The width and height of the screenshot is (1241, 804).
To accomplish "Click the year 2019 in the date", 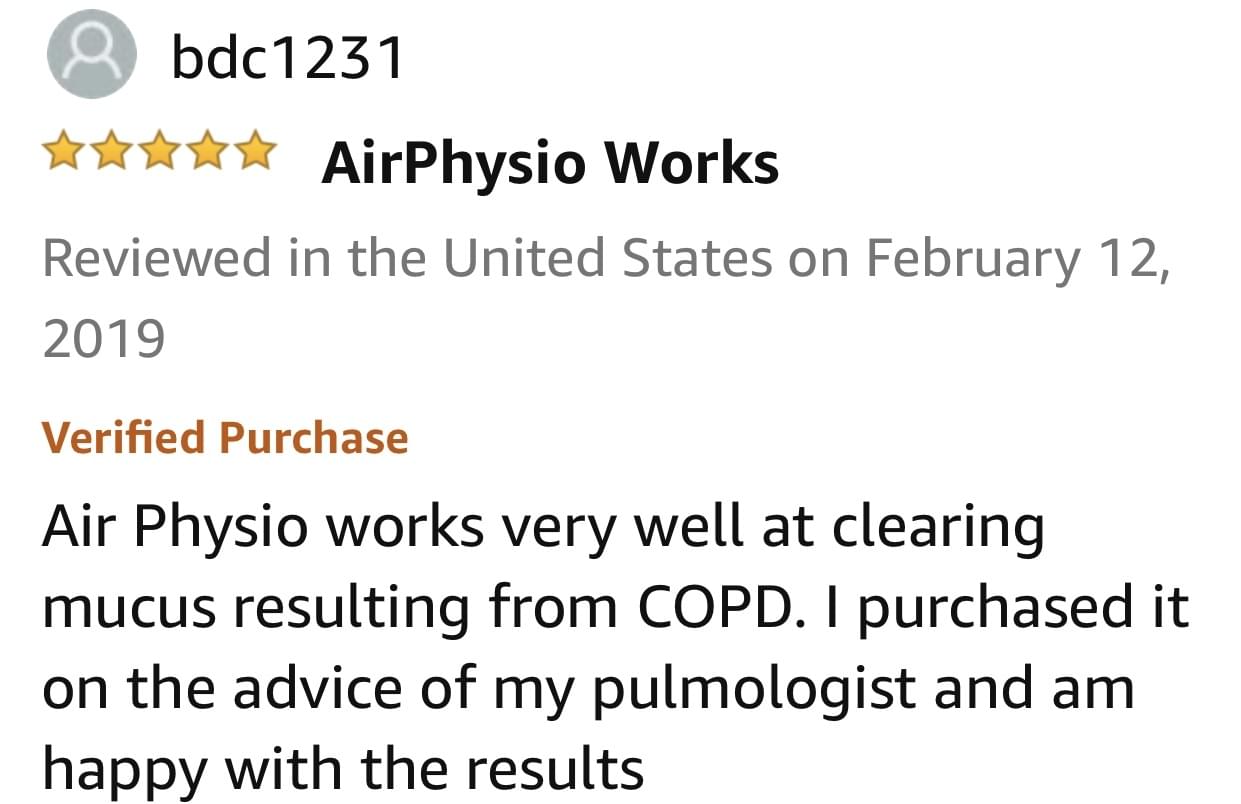I will coord(104,339).
